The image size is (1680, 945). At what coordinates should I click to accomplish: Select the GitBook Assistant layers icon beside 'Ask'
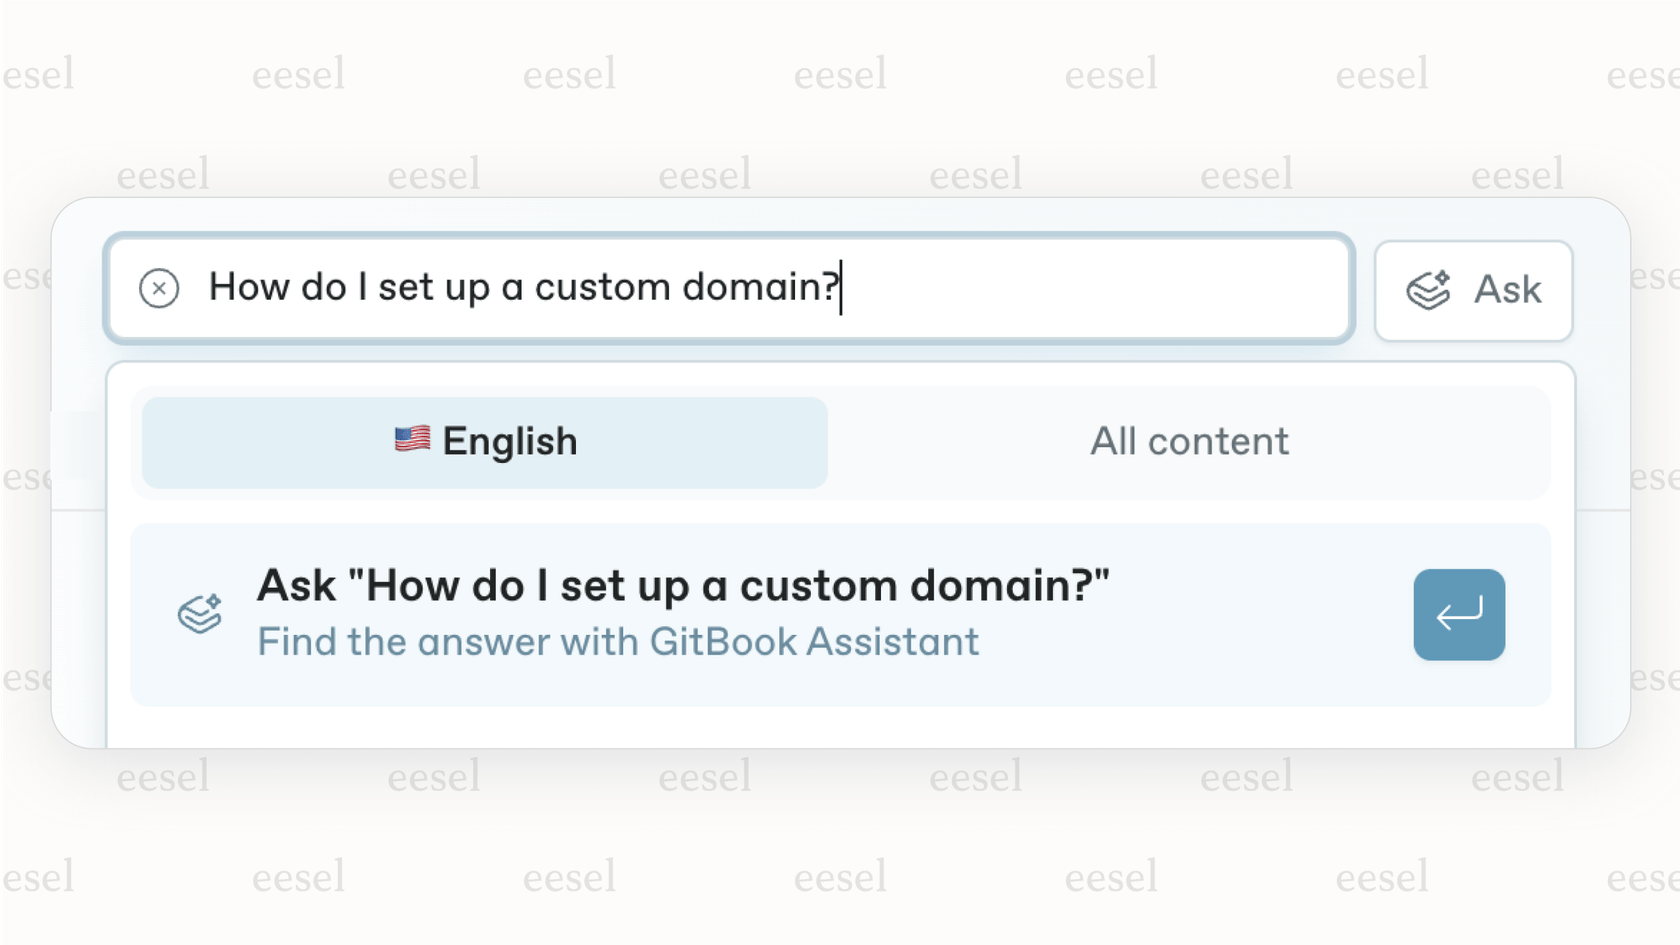(1427, 290)
